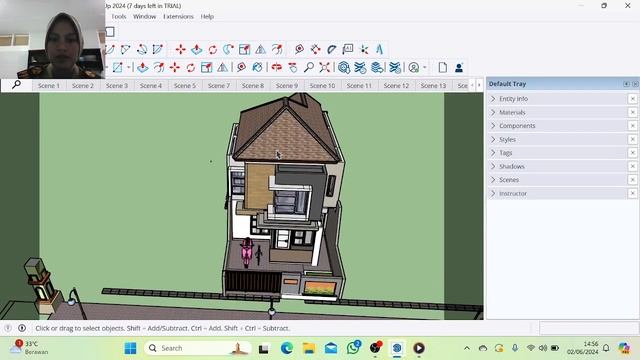Open the signed-in user account icon
Viewport: 640px width, 360px height.
(x=414, y=67)
